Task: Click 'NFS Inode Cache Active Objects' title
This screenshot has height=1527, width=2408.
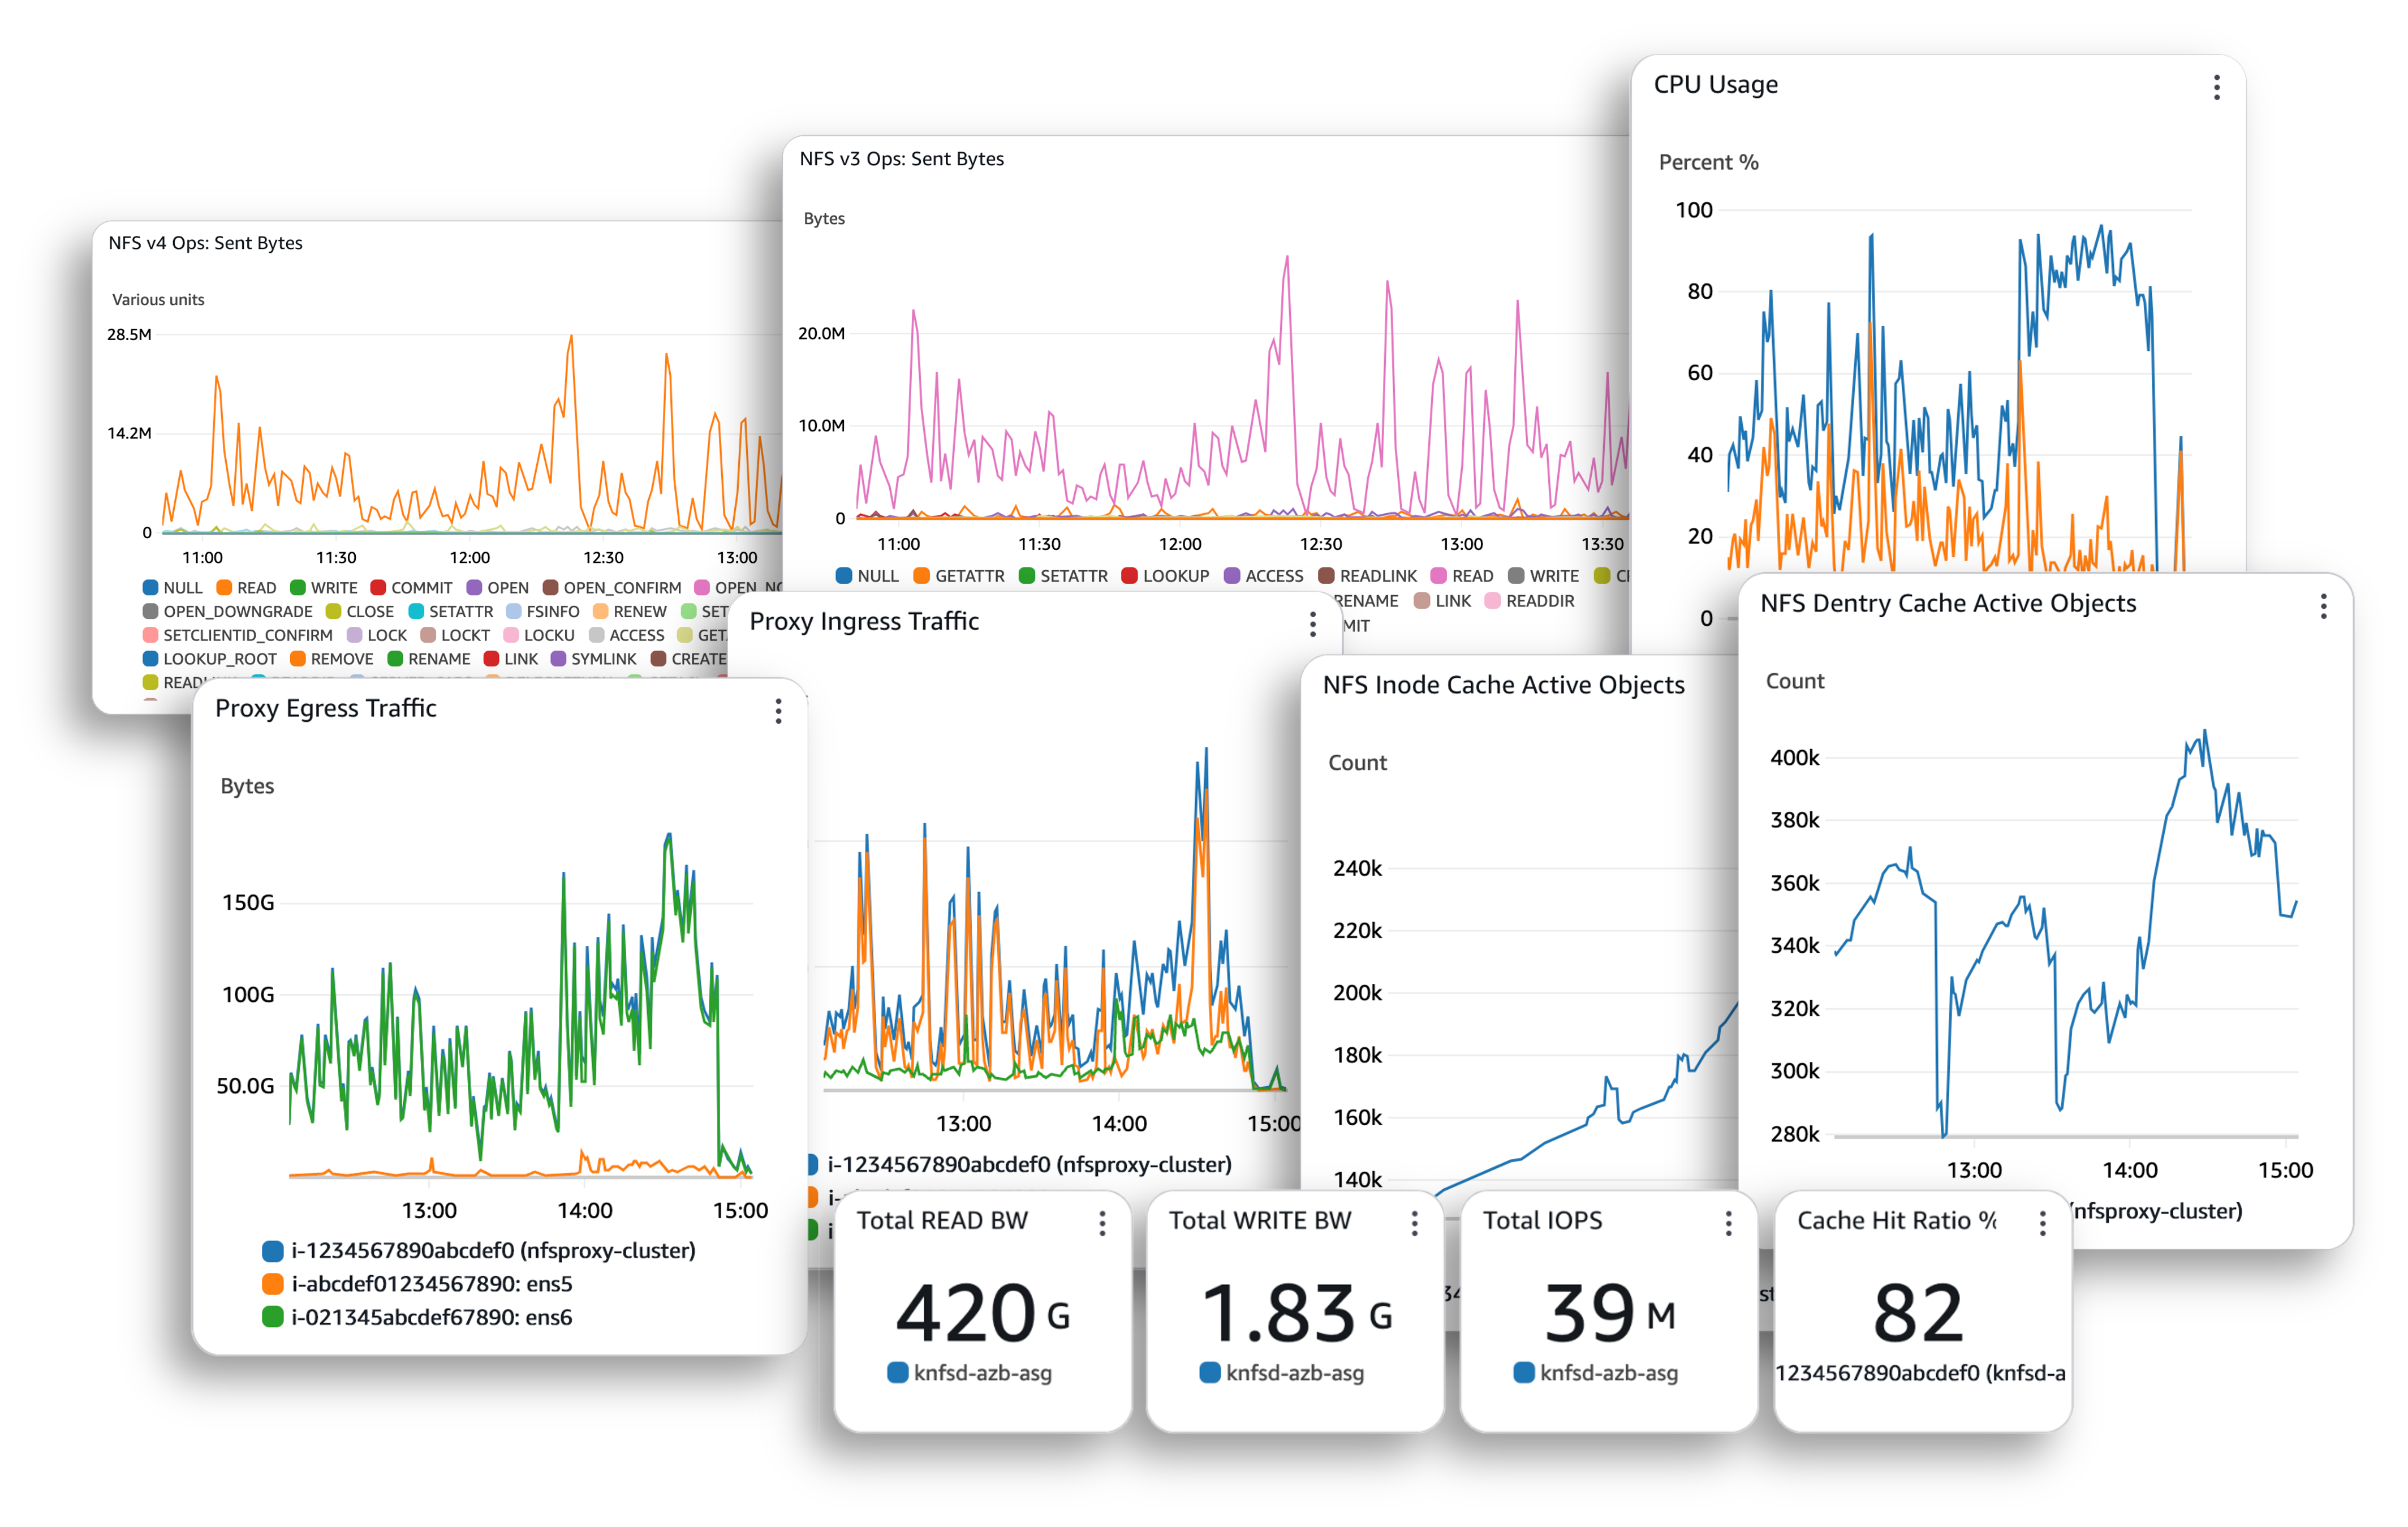Action: [x=1504, y=685]
